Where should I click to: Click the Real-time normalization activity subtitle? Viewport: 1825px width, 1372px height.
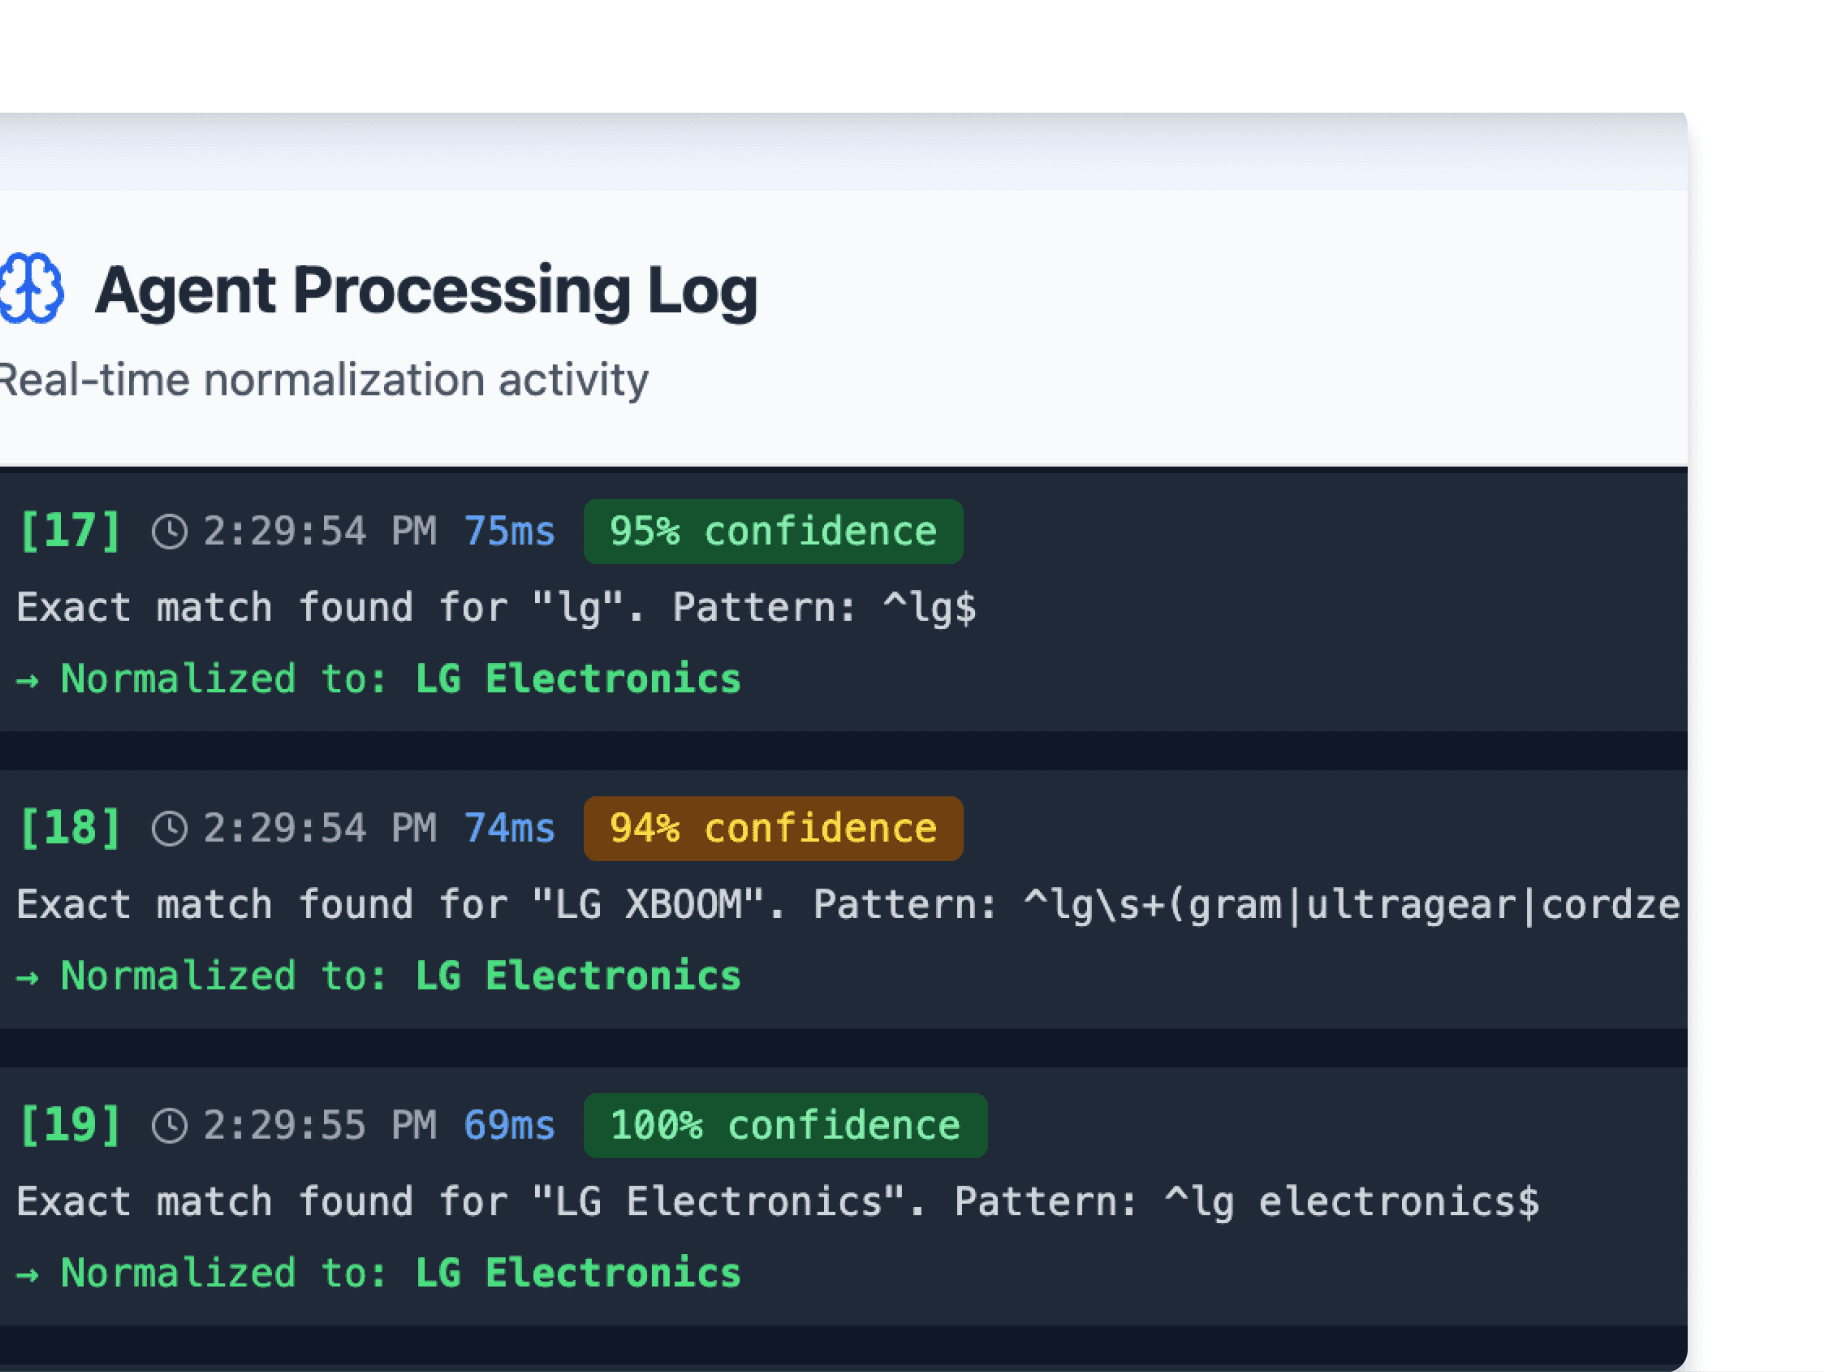324,381
